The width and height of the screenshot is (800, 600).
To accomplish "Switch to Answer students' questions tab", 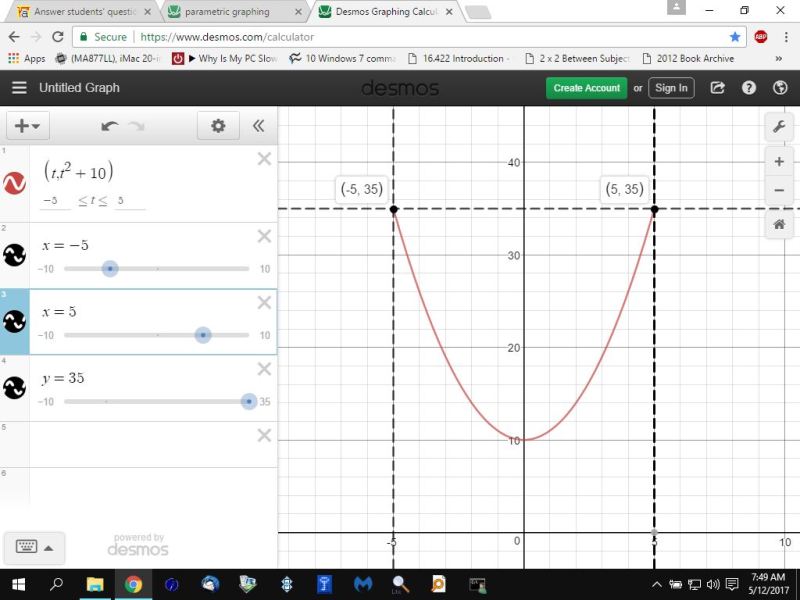I will [84, 12].
